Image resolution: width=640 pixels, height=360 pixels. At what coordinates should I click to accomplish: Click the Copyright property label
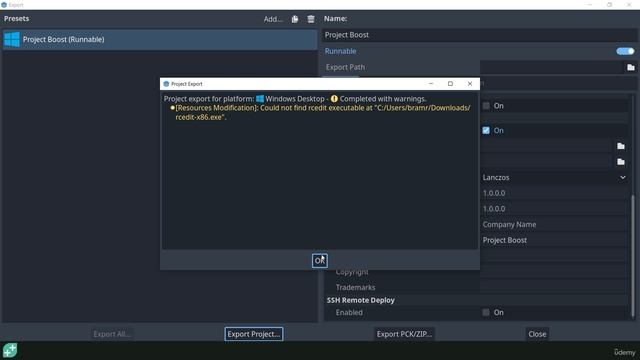point(352,272)
